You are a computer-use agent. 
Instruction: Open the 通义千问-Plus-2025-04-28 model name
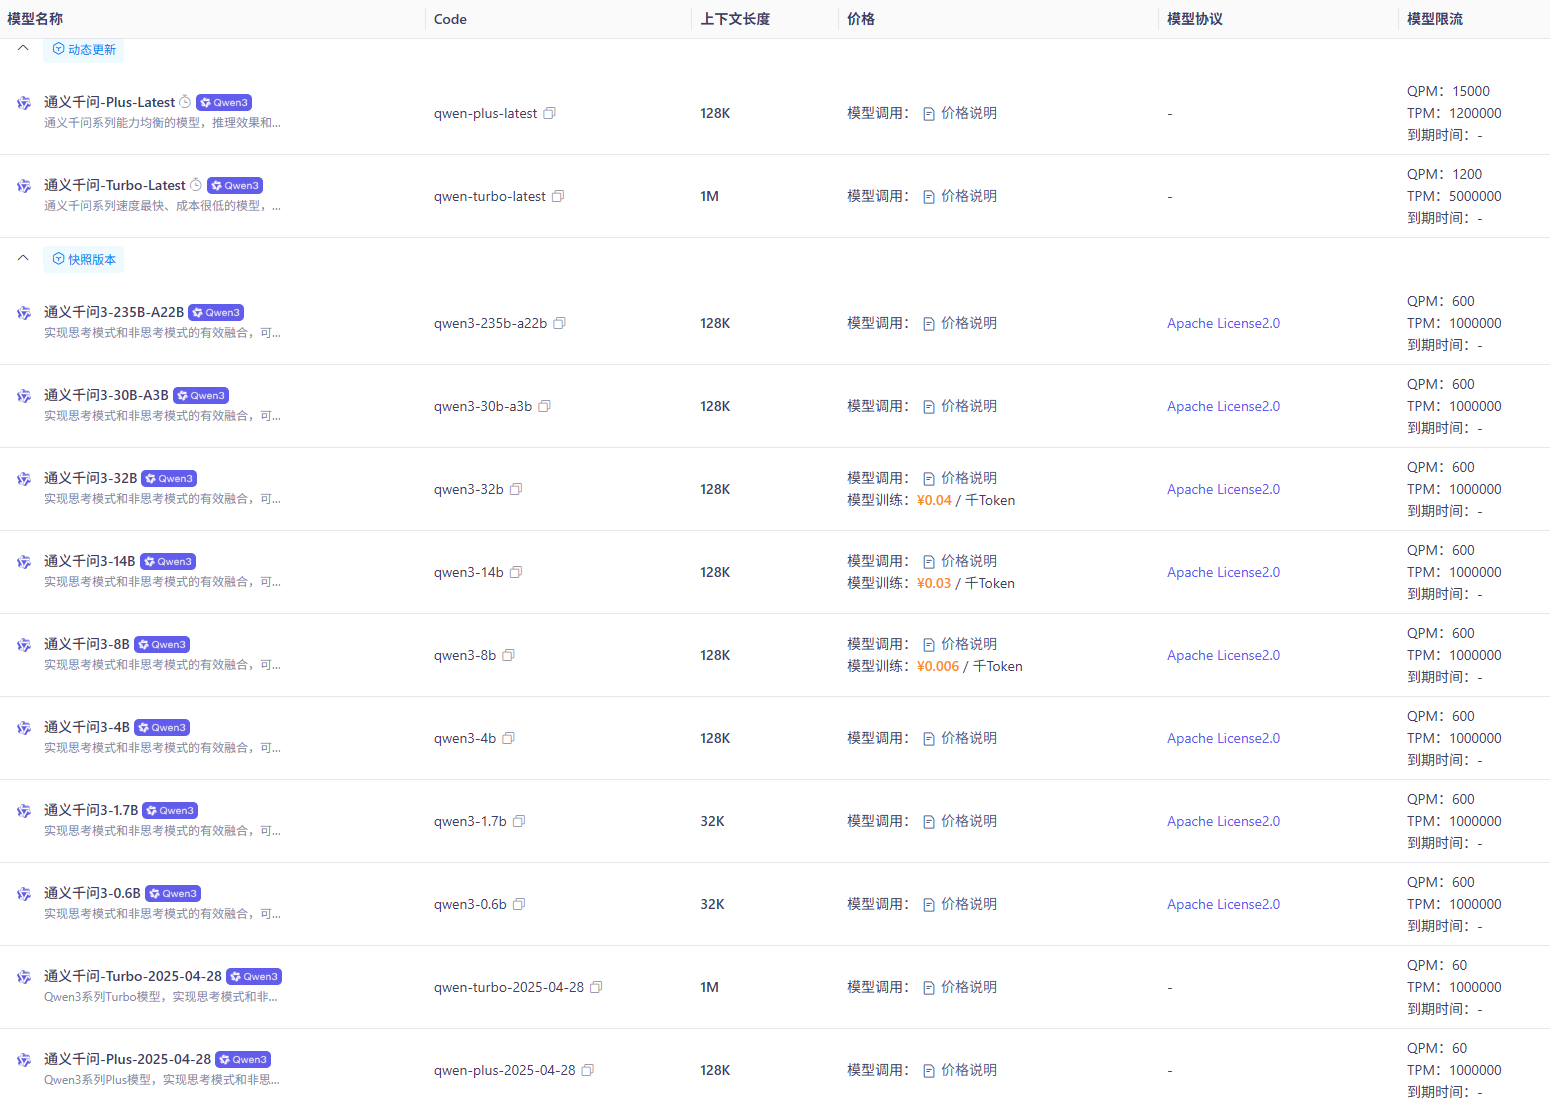click(128, 1059)
